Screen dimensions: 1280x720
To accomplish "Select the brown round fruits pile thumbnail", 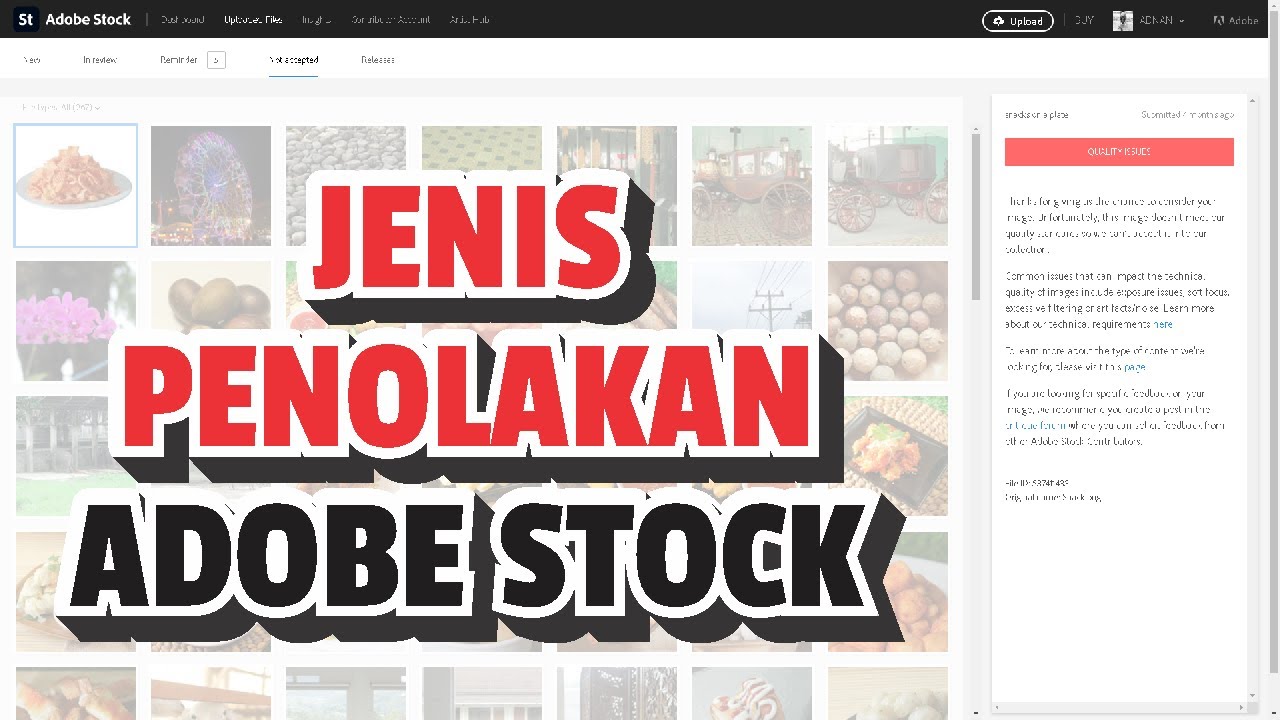I will tap(888, 321).
